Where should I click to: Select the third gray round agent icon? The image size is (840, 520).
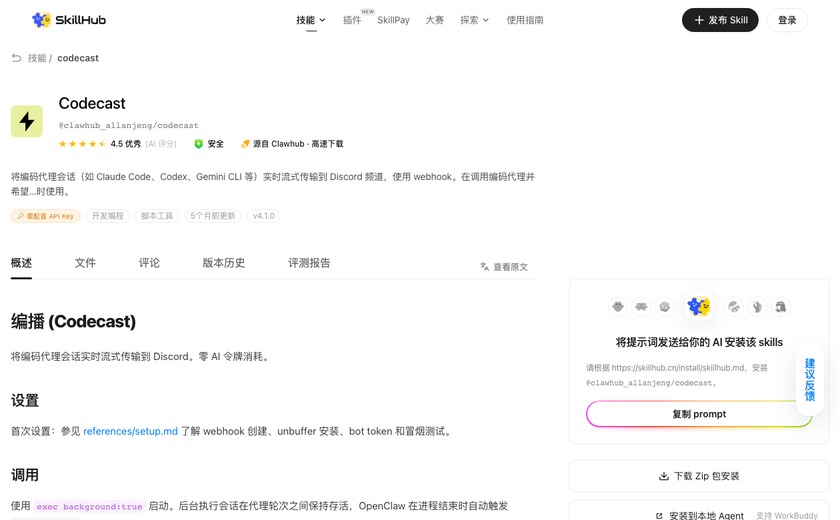665,307
